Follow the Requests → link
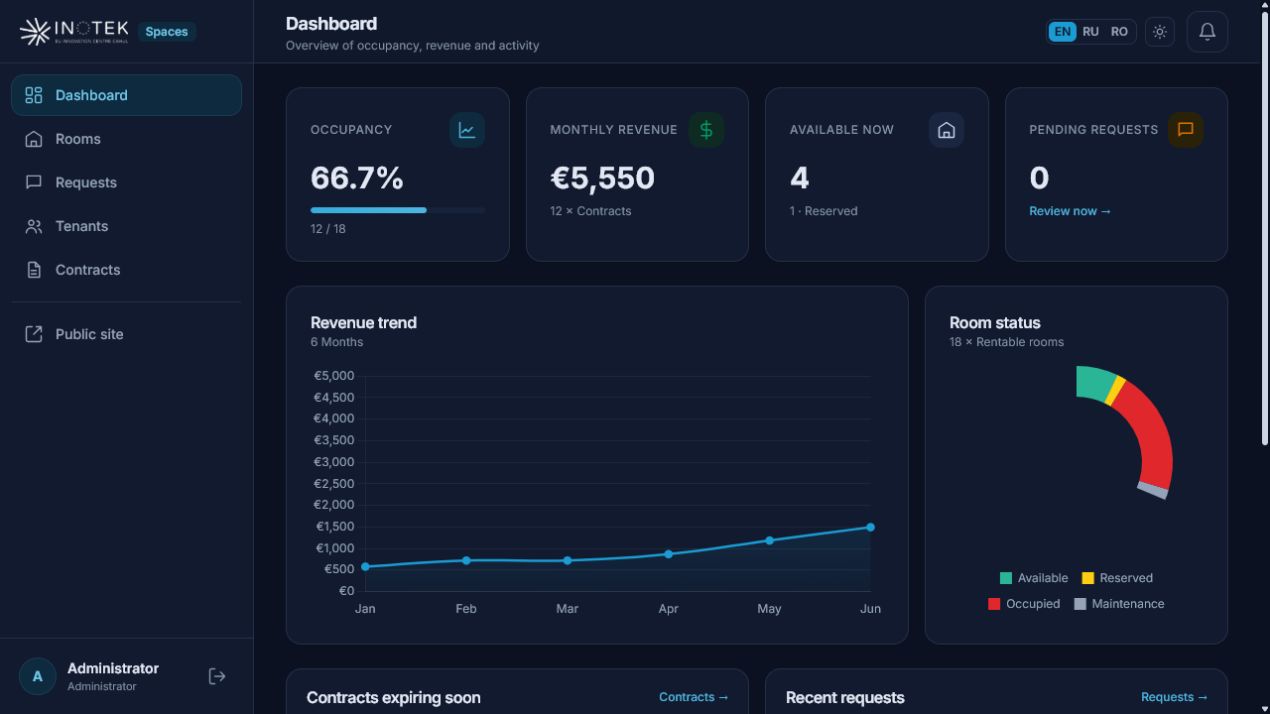This screenshot has width=1270, height=714. click(x=1174, y=697)
